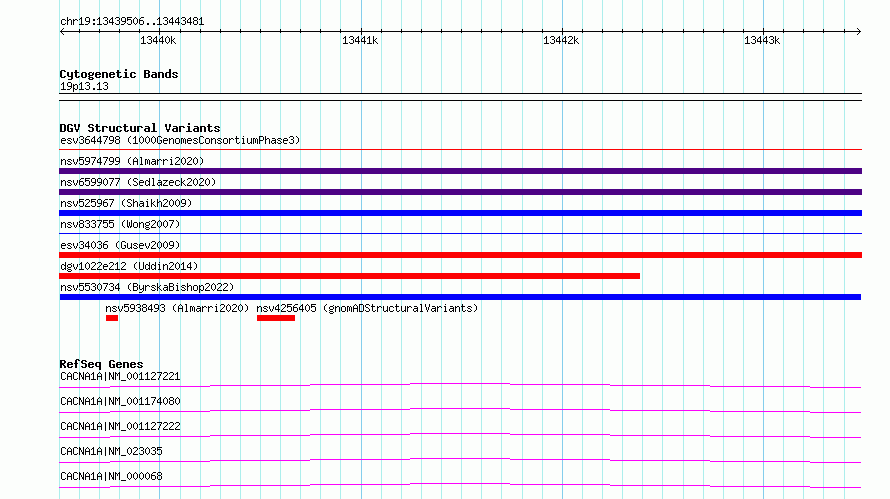
Task: Click the chr19:13439506..13443481 region label
Action: [x=132, y=22]
